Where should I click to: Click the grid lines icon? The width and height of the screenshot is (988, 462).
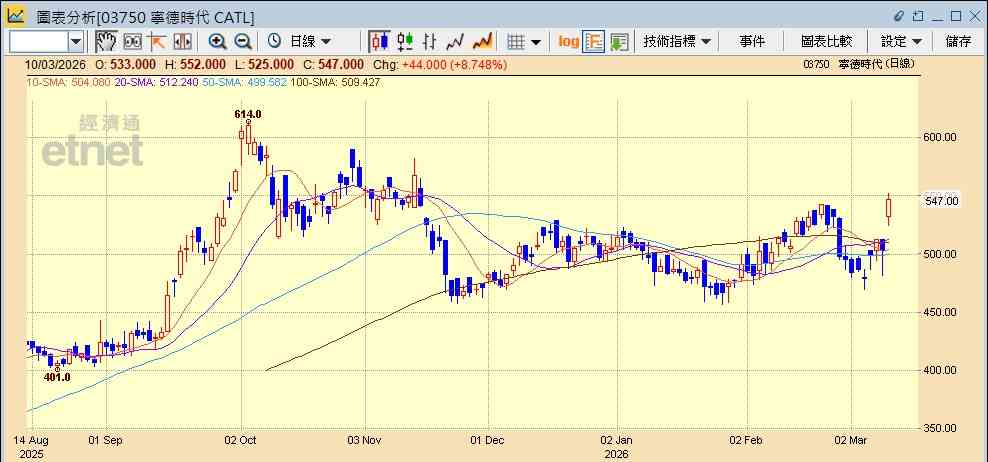pyautogui.click(x=516, y=42)
